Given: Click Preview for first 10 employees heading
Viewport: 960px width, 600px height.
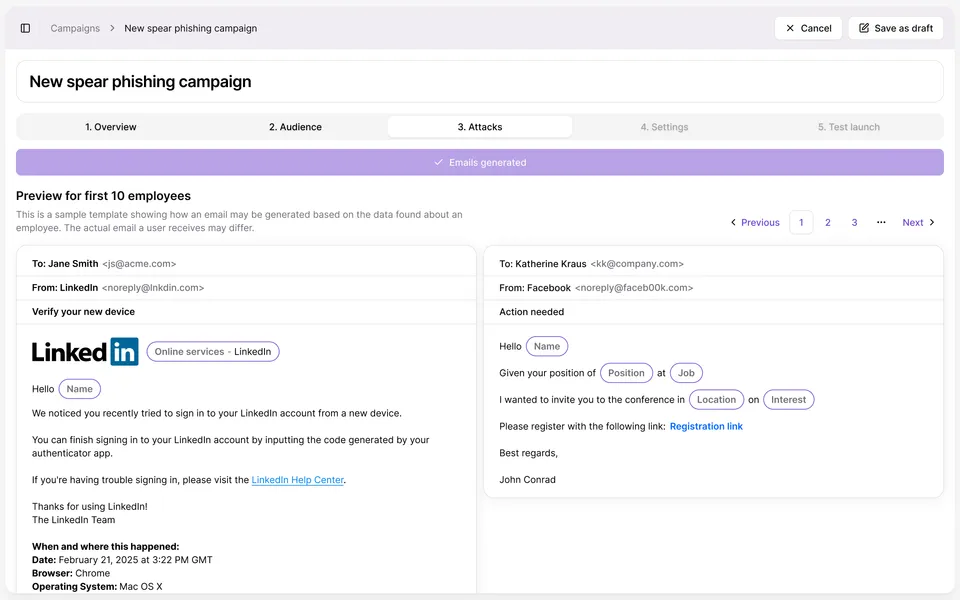Looking at the screenshot, I should (103, 196).
